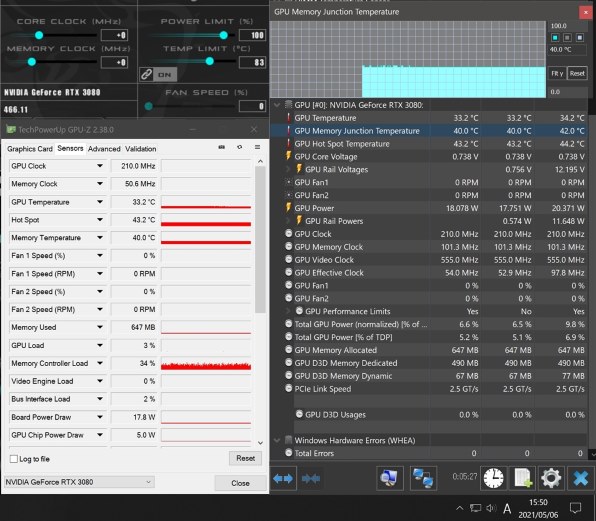Viewport: 596px width, 521px height.
Task: Show hidden taskbar tray icons chevron
Action: pyautogui.click(x=460, y=508)
